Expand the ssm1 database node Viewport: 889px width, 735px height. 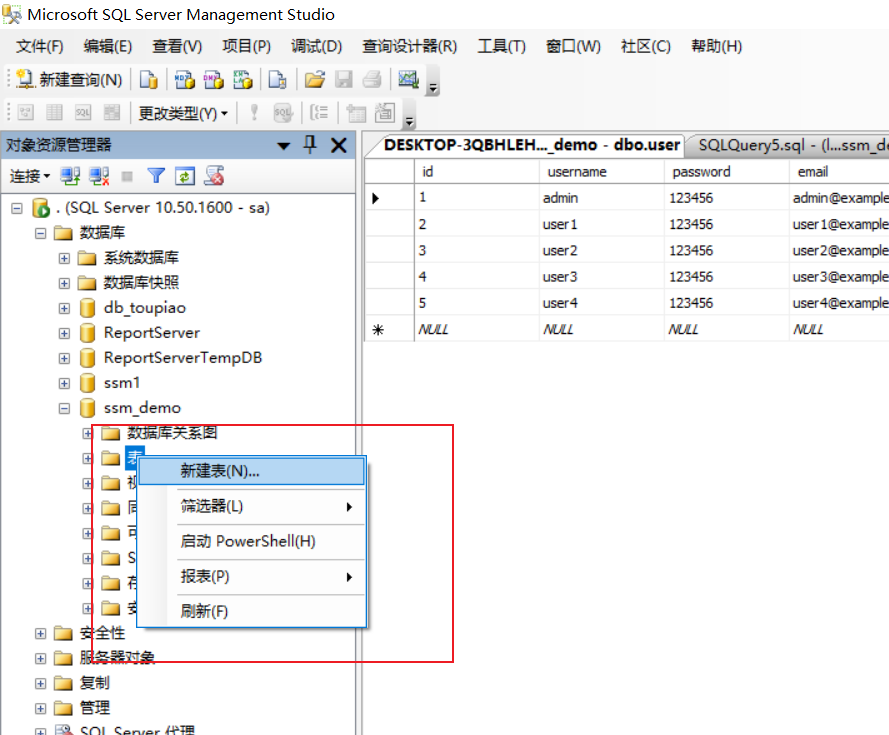coord(64,383)
